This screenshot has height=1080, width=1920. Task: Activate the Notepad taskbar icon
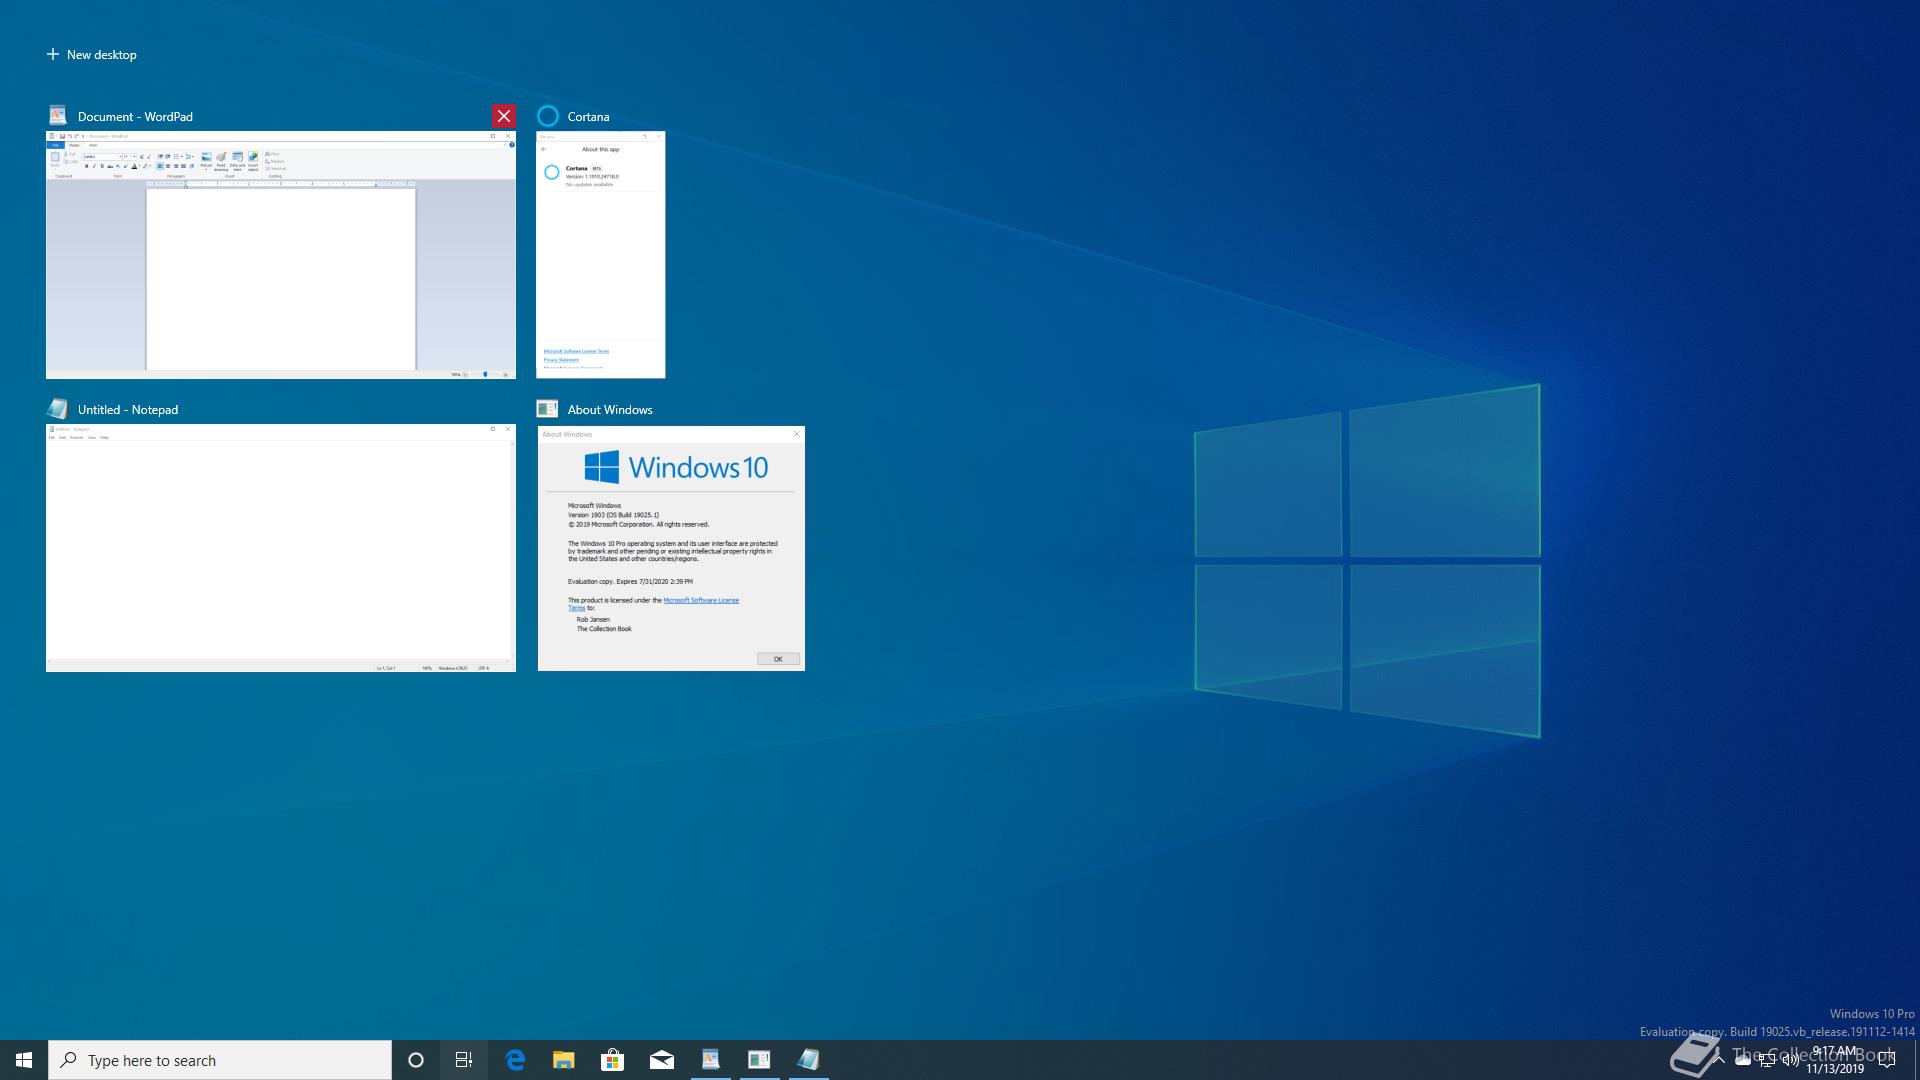point(809,1060)
